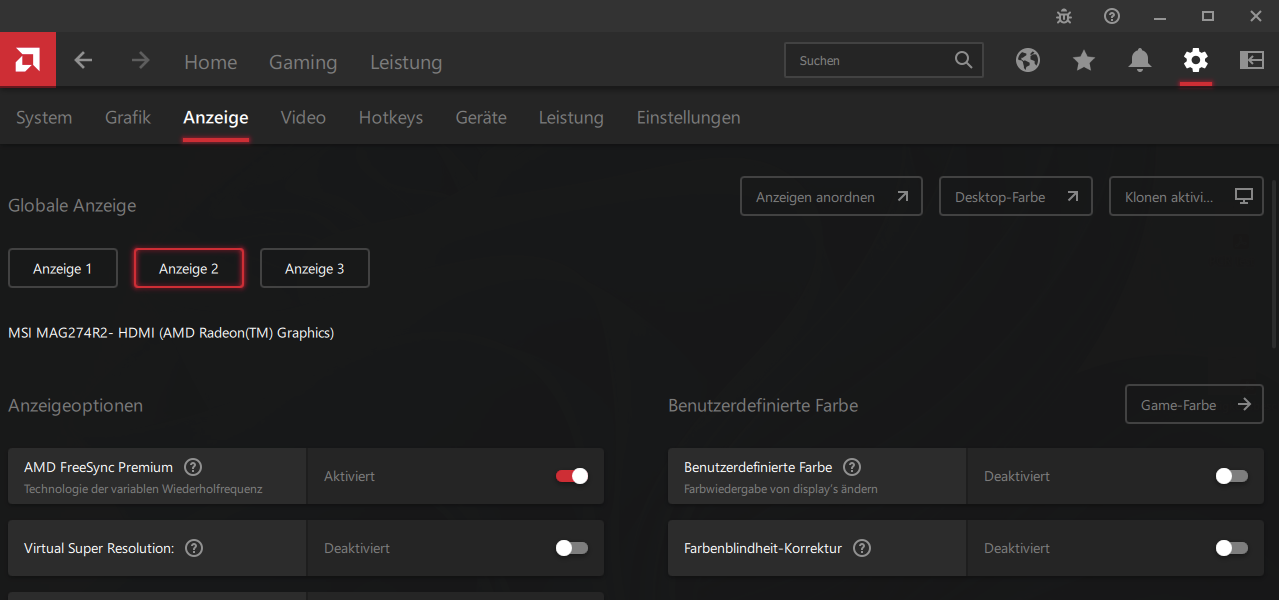The height and width of the screenshot is (600, 1279).
Task: Select Anzeige 2 display
Action: [x=189, y=268]
